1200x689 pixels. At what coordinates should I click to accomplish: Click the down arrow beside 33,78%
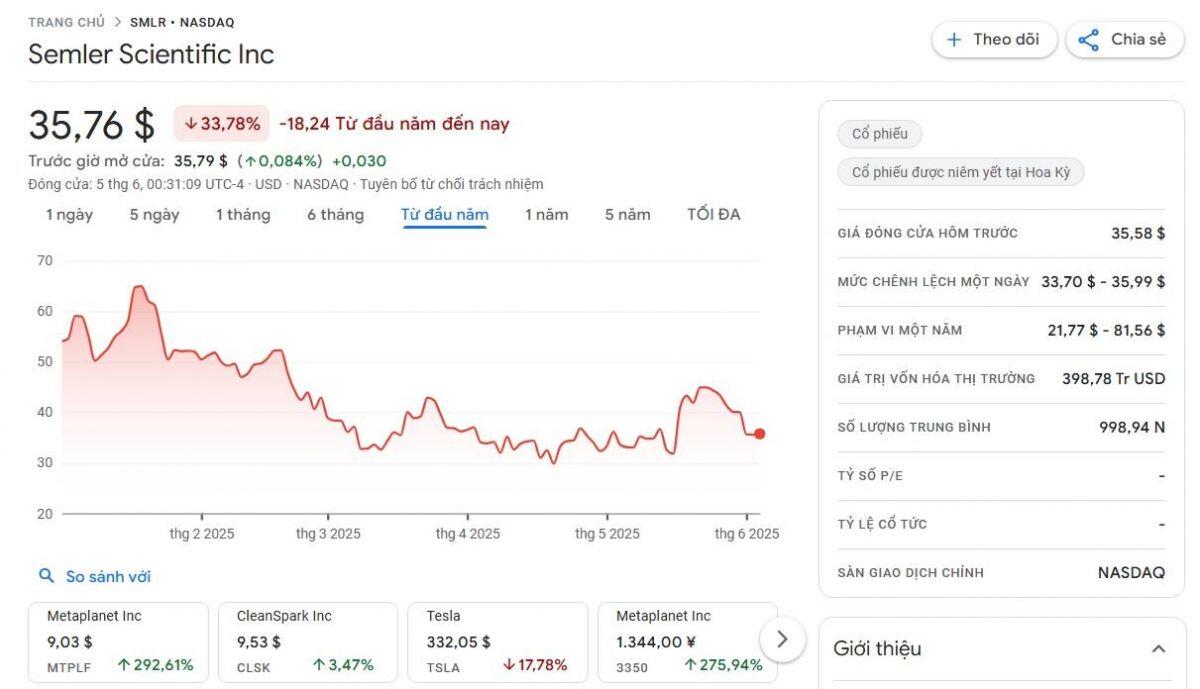point(190,123)
